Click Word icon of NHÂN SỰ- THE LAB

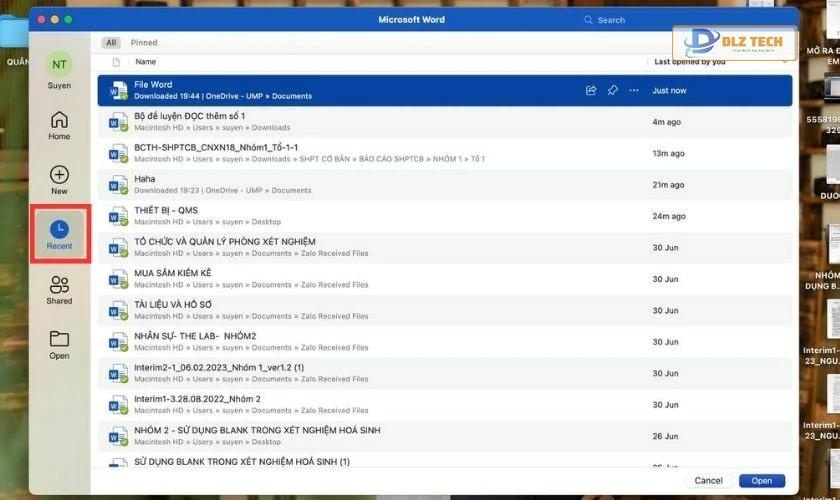[x=118, y=342]
